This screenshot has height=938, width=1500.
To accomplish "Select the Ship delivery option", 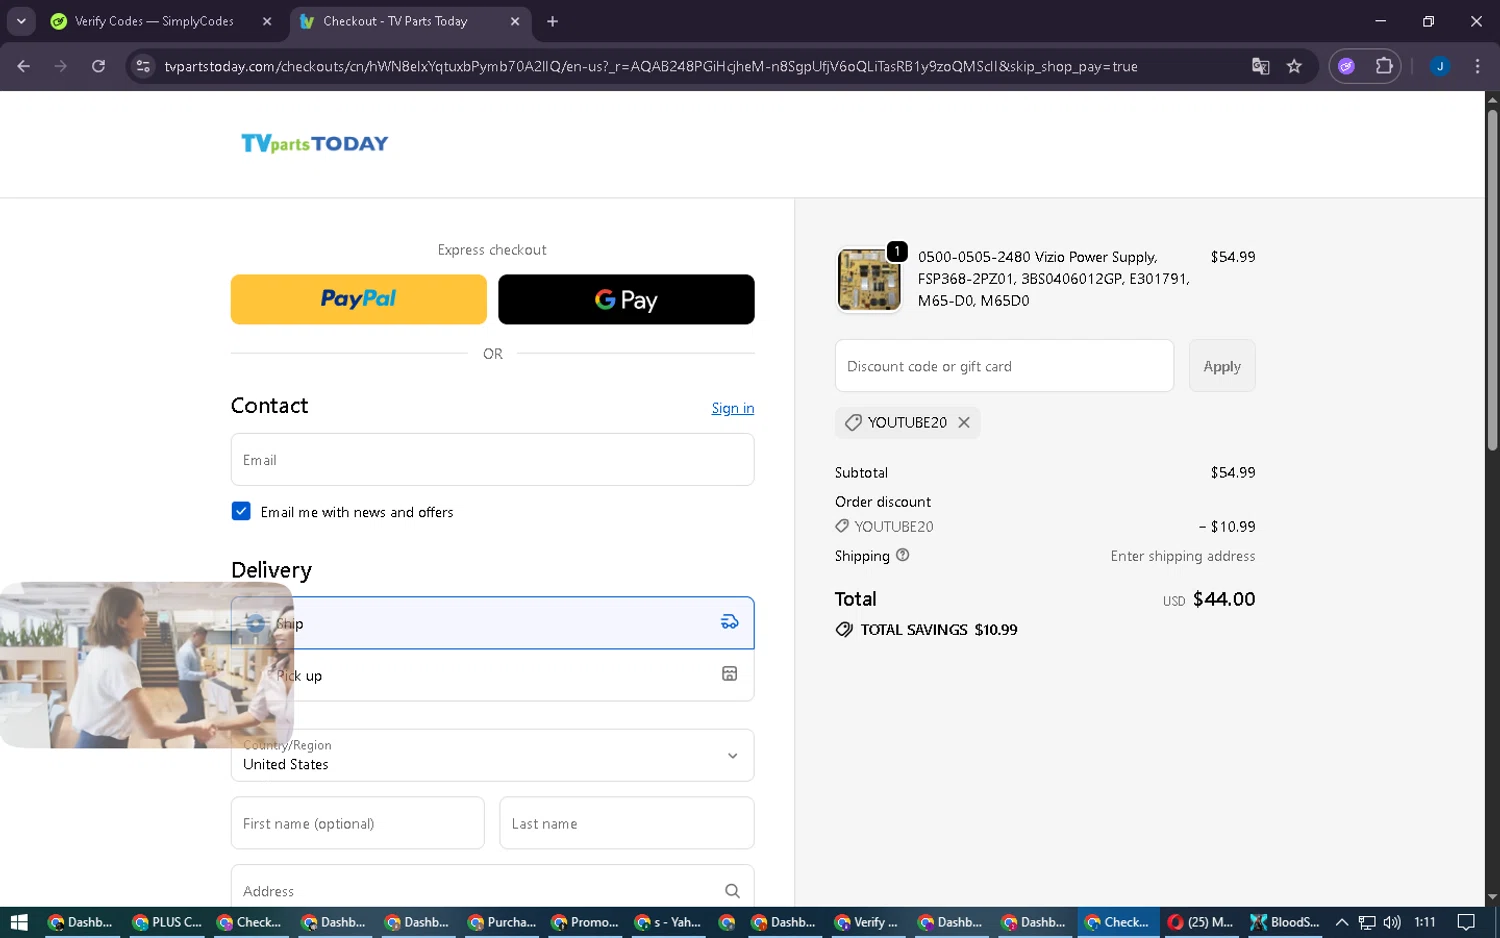I will (x=492, y=623).
